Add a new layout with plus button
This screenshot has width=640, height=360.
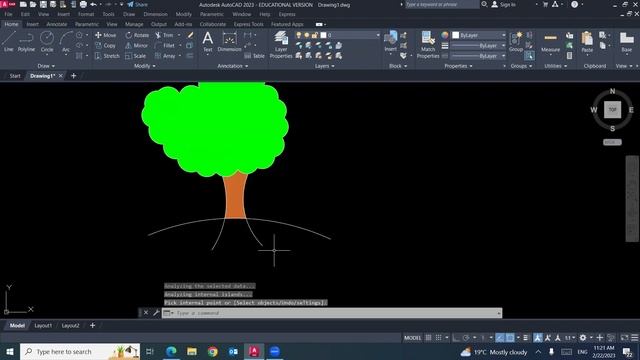tap(92, 325)
